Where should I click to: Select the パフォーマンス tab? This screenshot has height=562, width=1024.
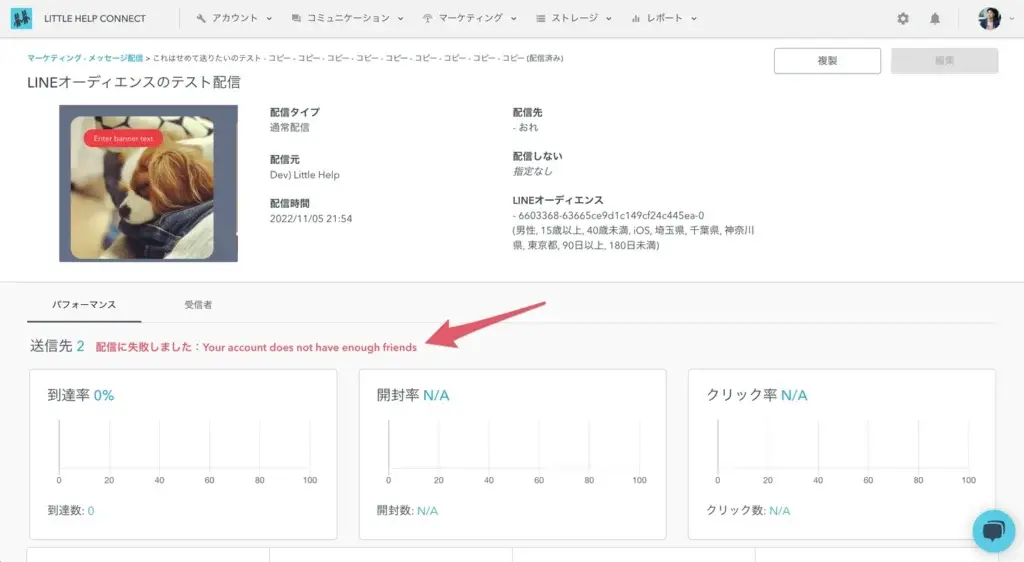click(83, 303)
